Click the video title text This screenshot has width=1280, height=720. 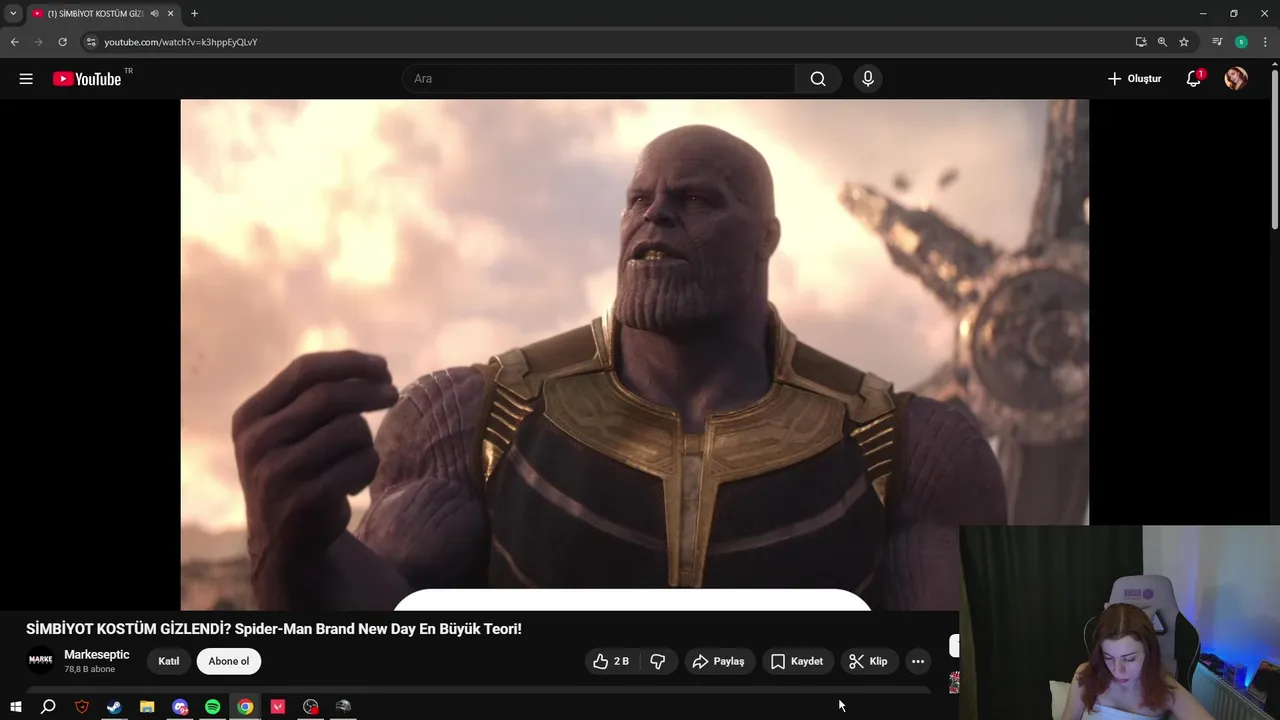tap(274, 629)
